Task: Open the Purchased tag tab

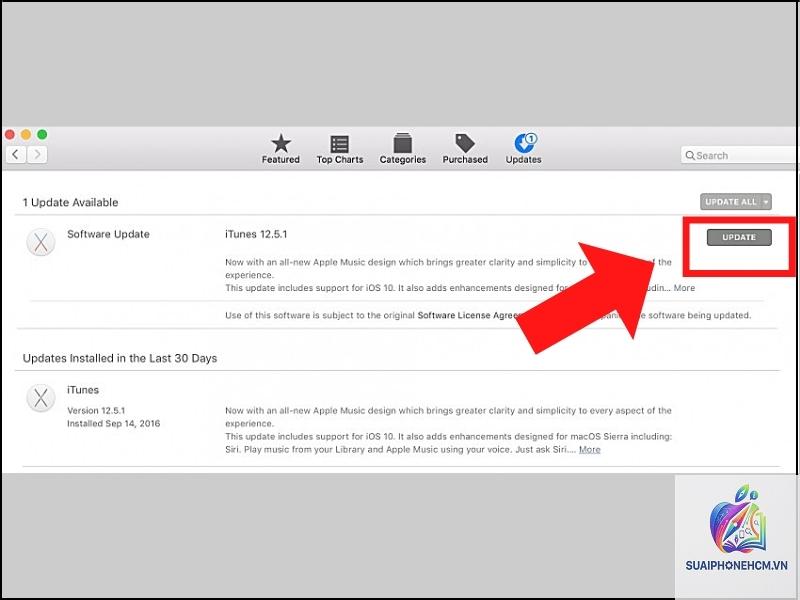Action: pyautogui.click(x=465, y=149)
